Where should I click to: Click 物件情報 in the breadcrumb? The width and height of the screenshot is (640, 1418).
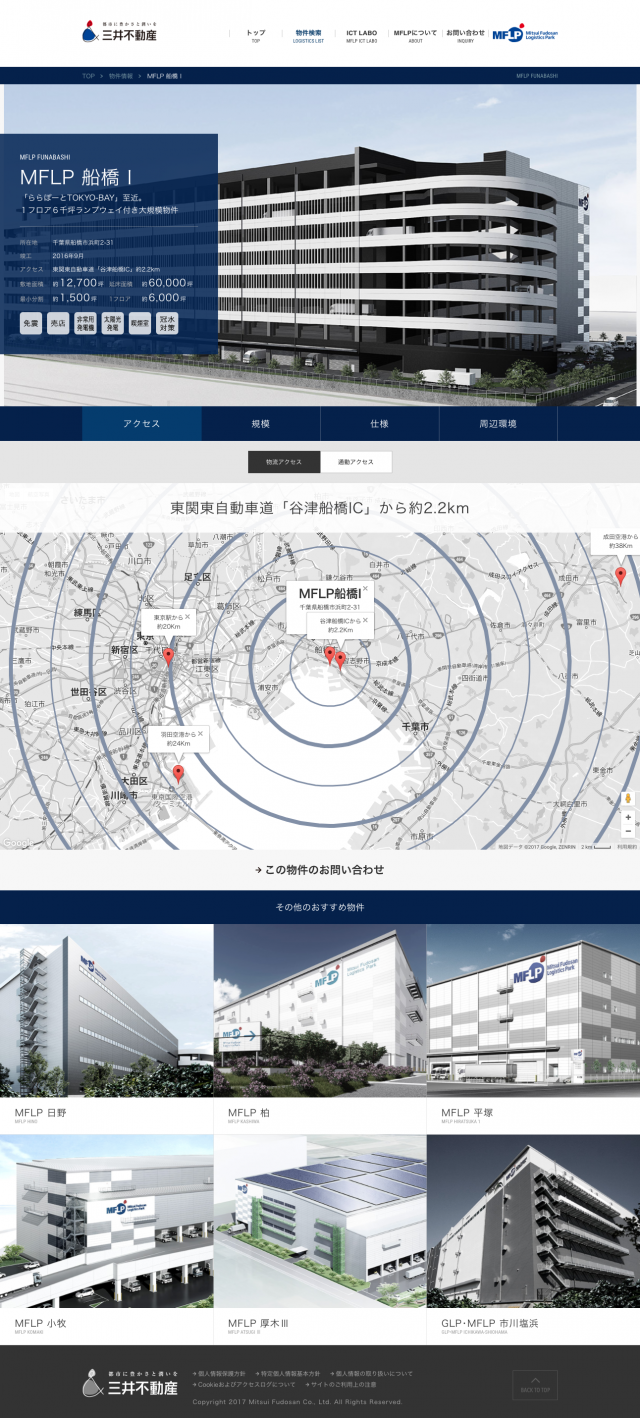click(120, 76)
